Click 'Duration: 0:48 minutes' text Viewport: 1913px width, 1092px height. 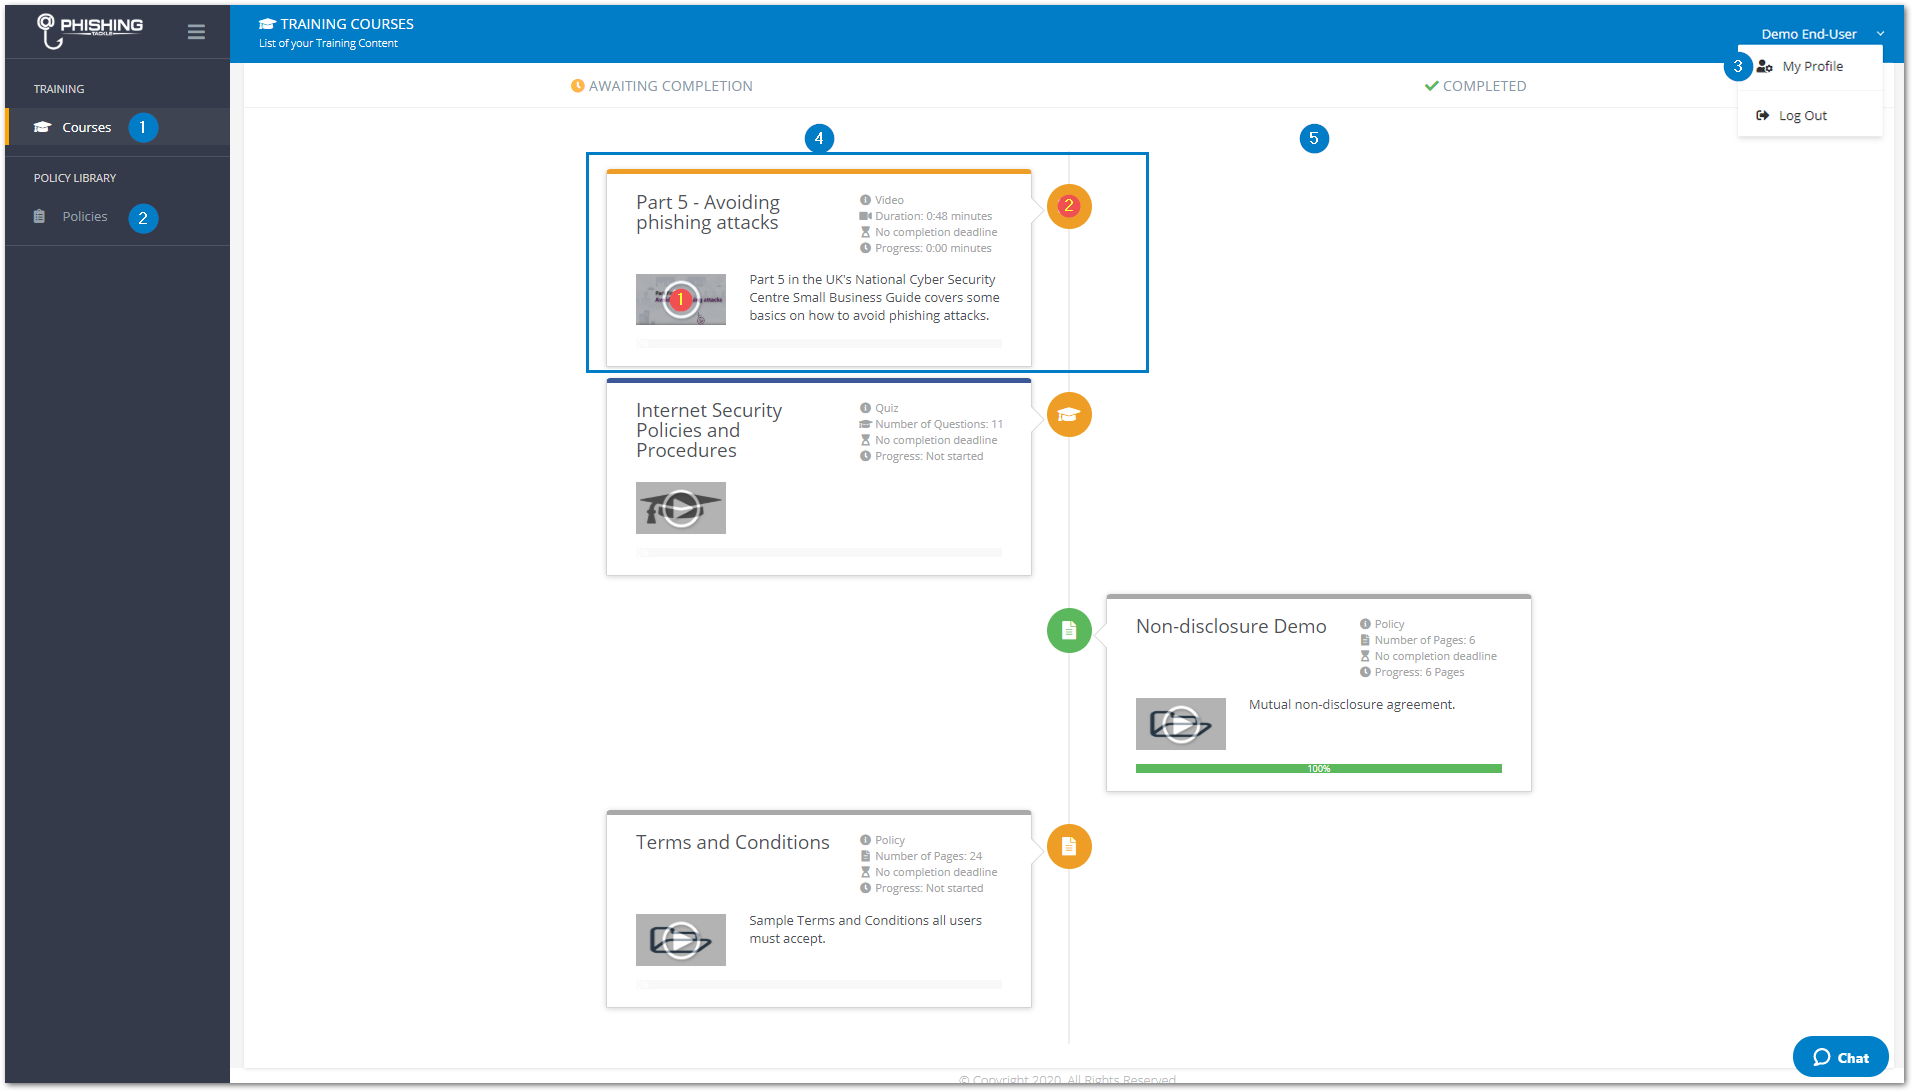(933, 216)
